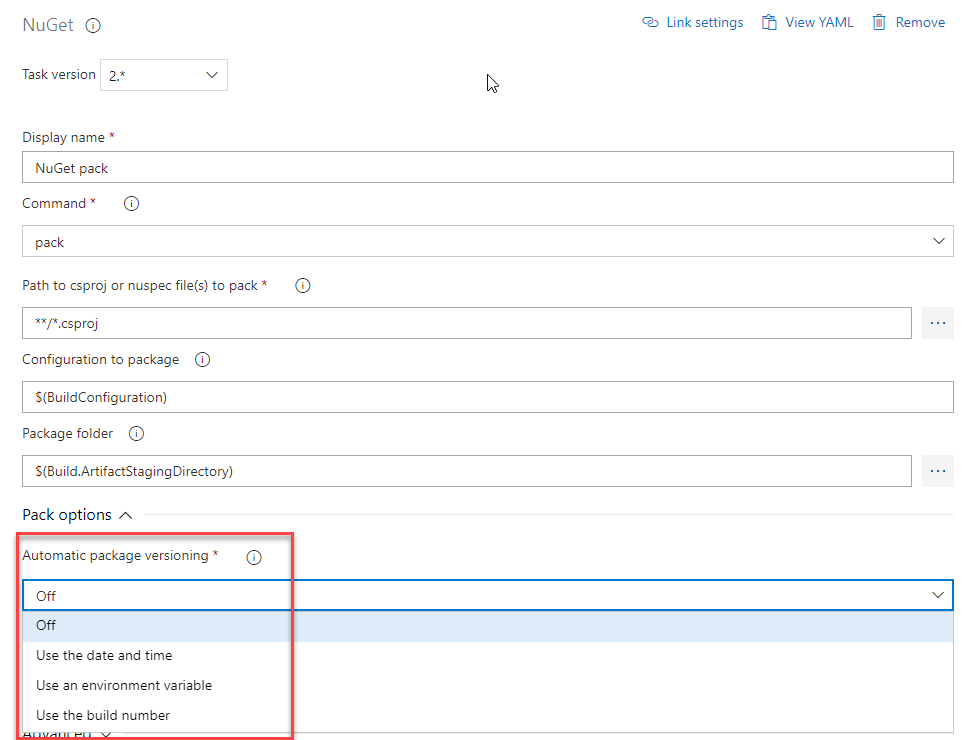
Task: Click the Task version label
Action: [x=59, y=74]
